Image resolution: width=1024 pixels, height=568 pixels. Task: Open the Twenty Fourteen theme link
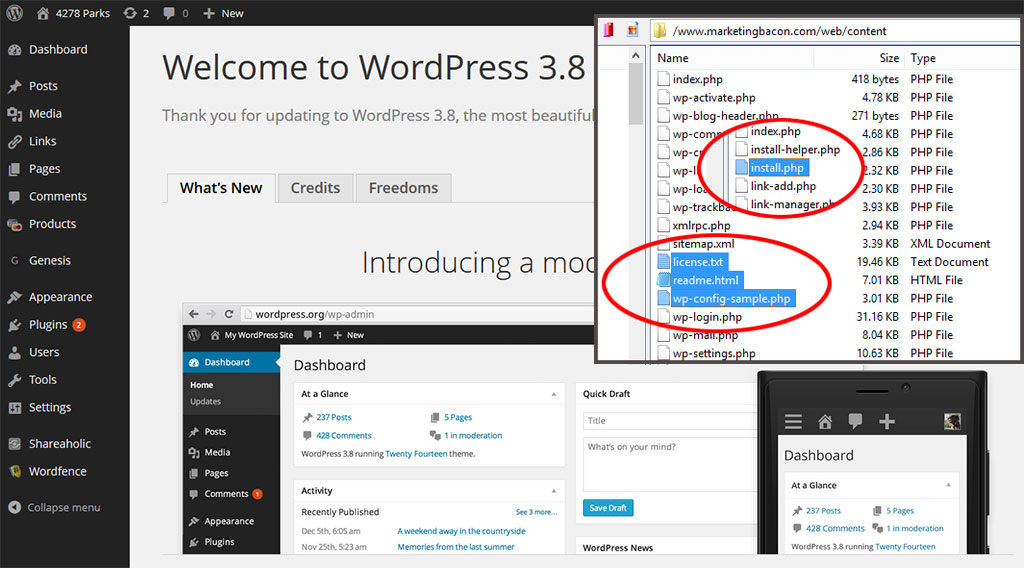click(416, 454)
